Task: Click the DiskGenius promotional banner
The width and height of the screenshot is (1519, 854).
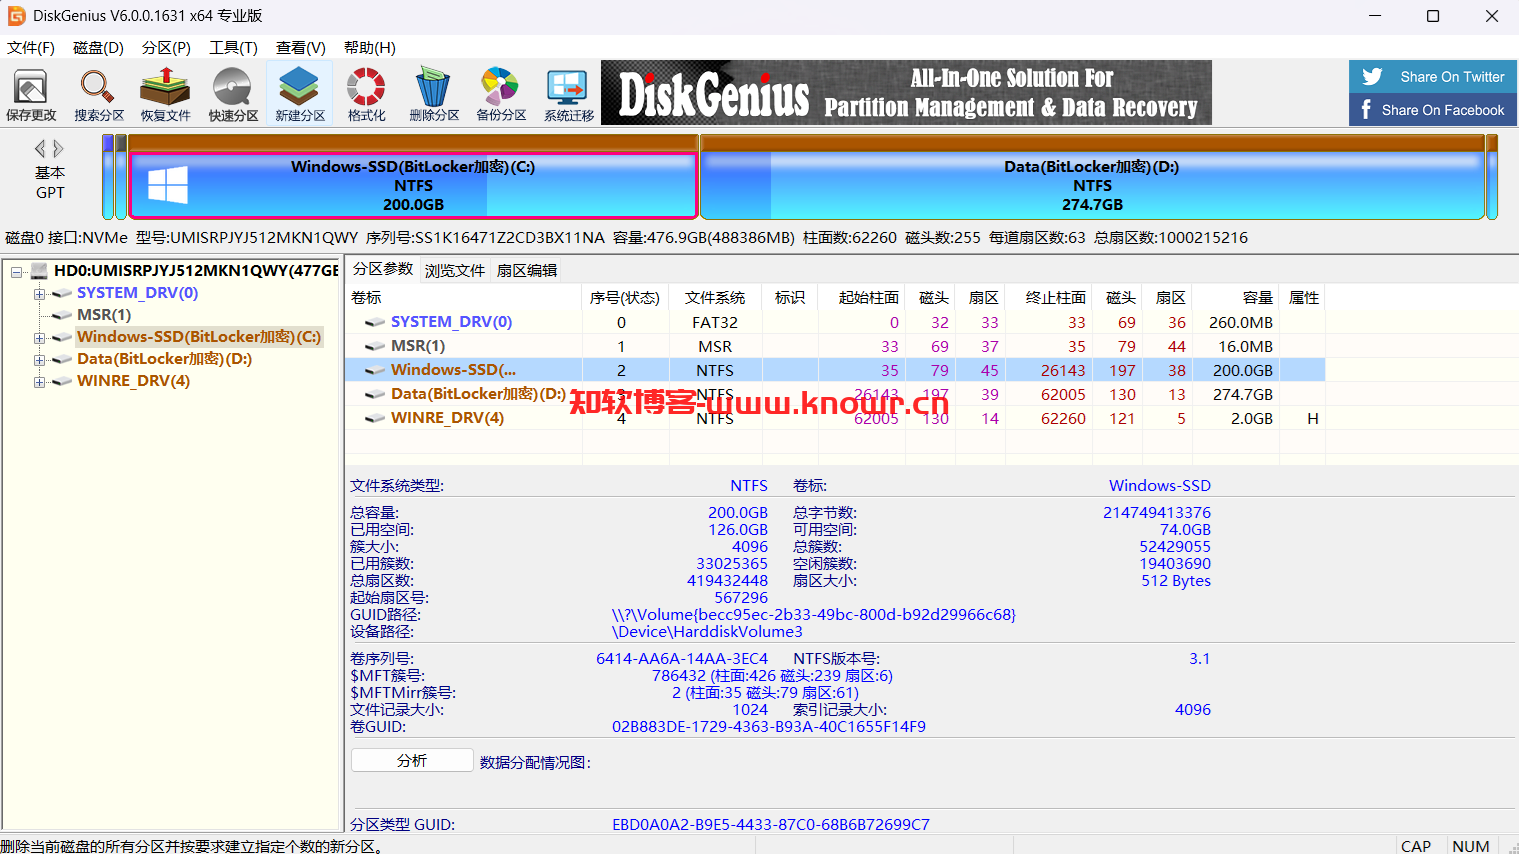Action: click(x=906, y=93)
